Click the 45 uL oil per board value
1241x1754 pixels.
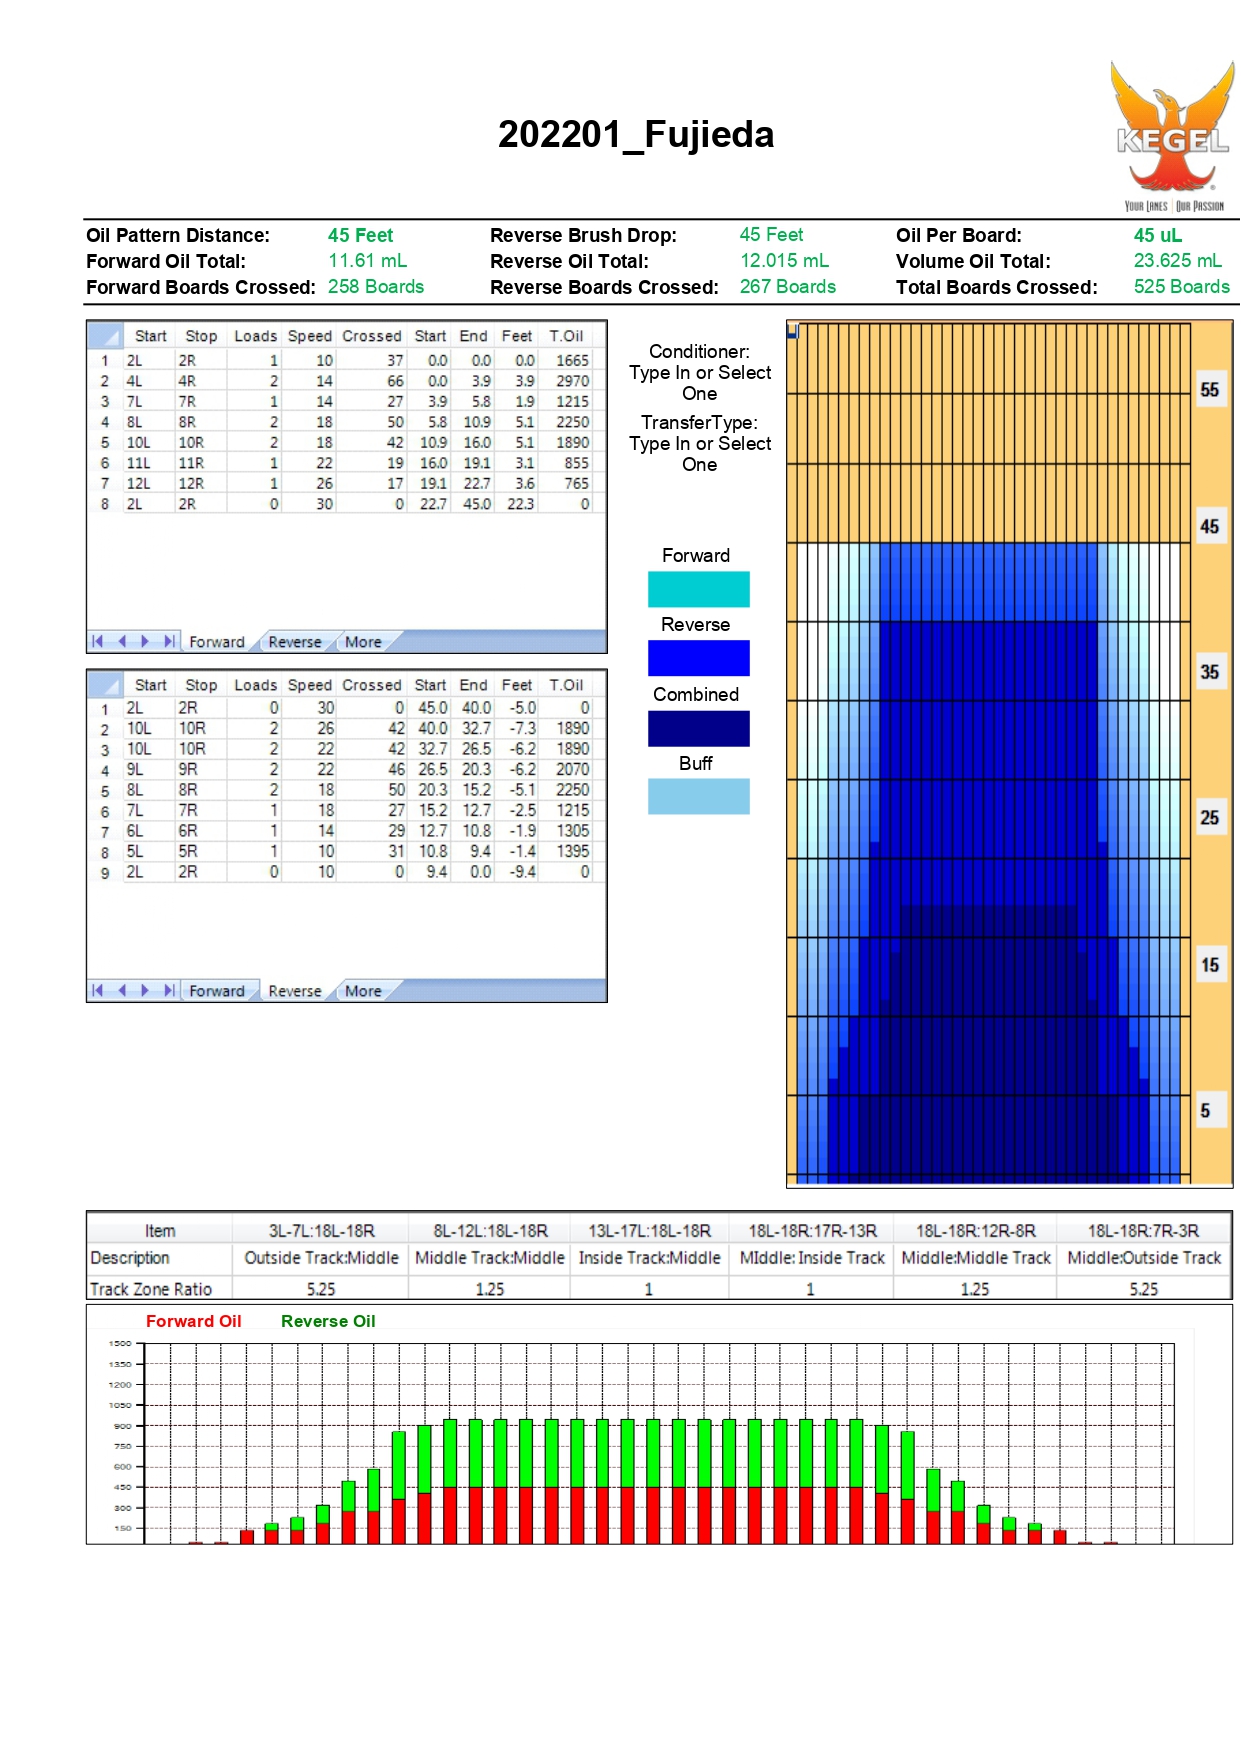tap(1158, 236)
